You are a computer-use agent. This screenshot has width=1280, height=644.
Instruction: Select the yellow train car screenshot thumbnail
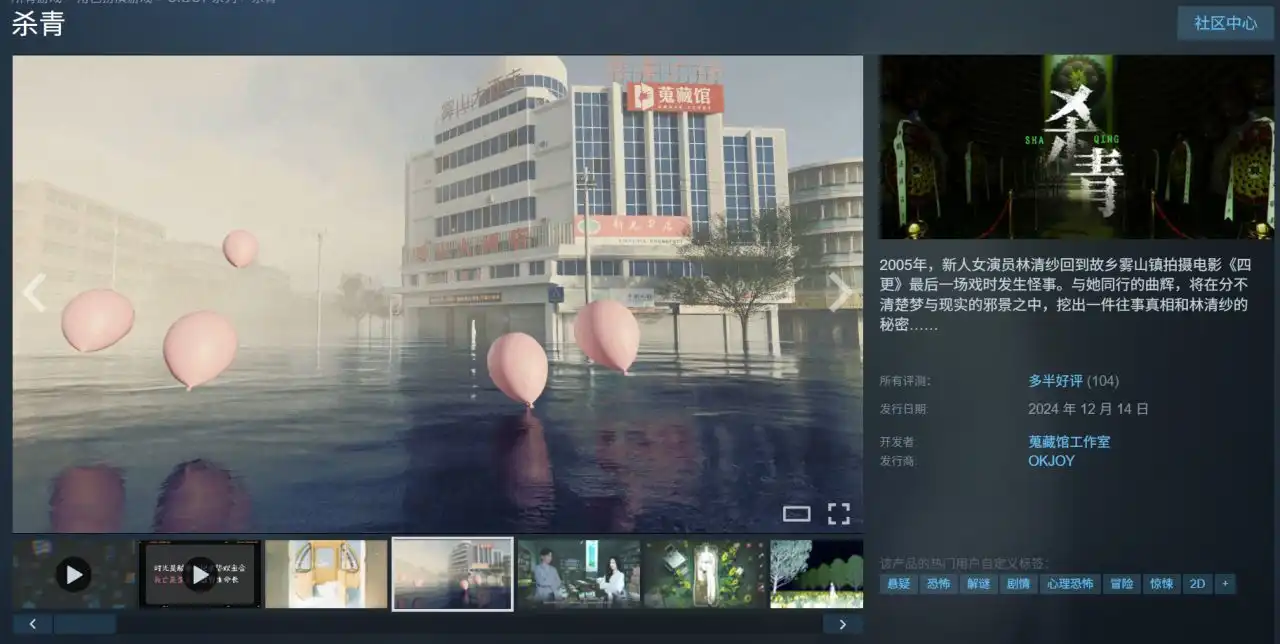[x=326, y=574]
